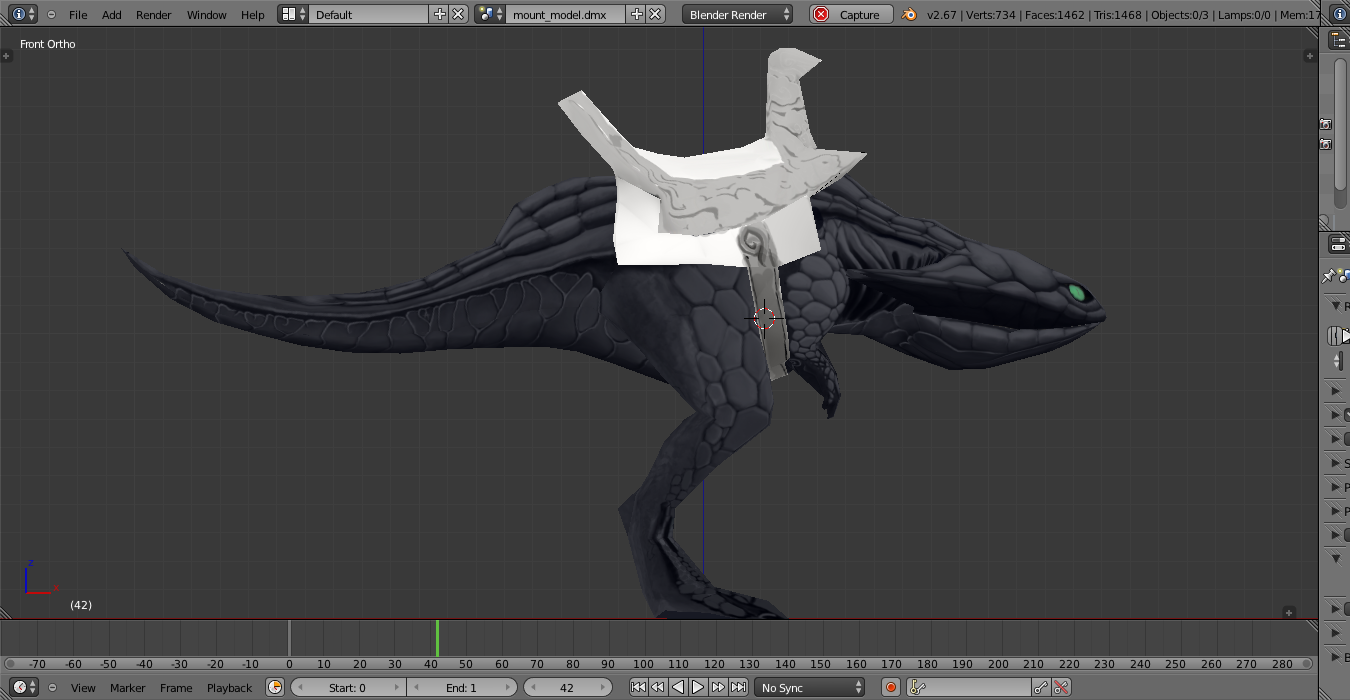The image size is (1350, 700).
Task: Open the Render menu
Action: tap(154, 14)
